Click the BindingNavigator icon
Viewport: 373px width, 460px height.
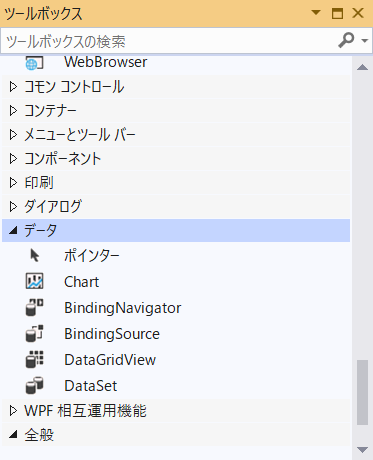[x=34, y=307]
